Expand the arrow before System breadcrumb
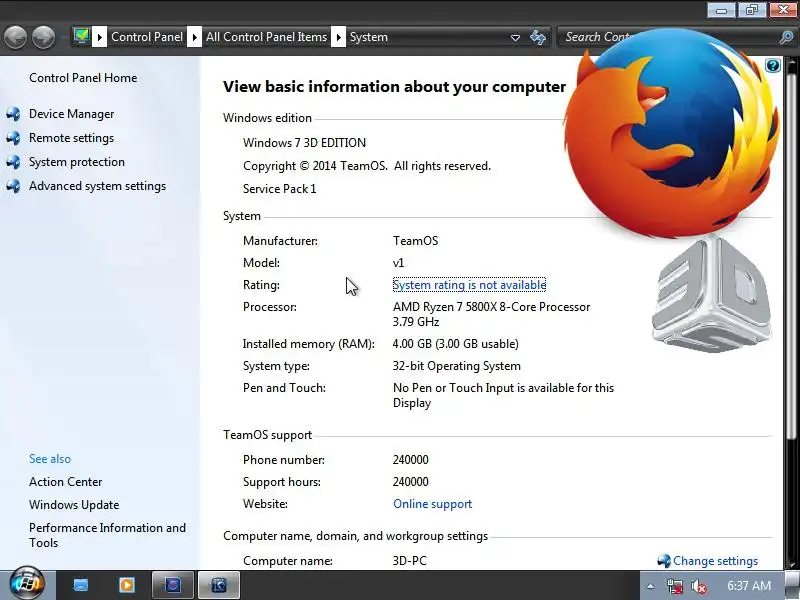The height and width of the screenshot is (600, 800). 338,37
